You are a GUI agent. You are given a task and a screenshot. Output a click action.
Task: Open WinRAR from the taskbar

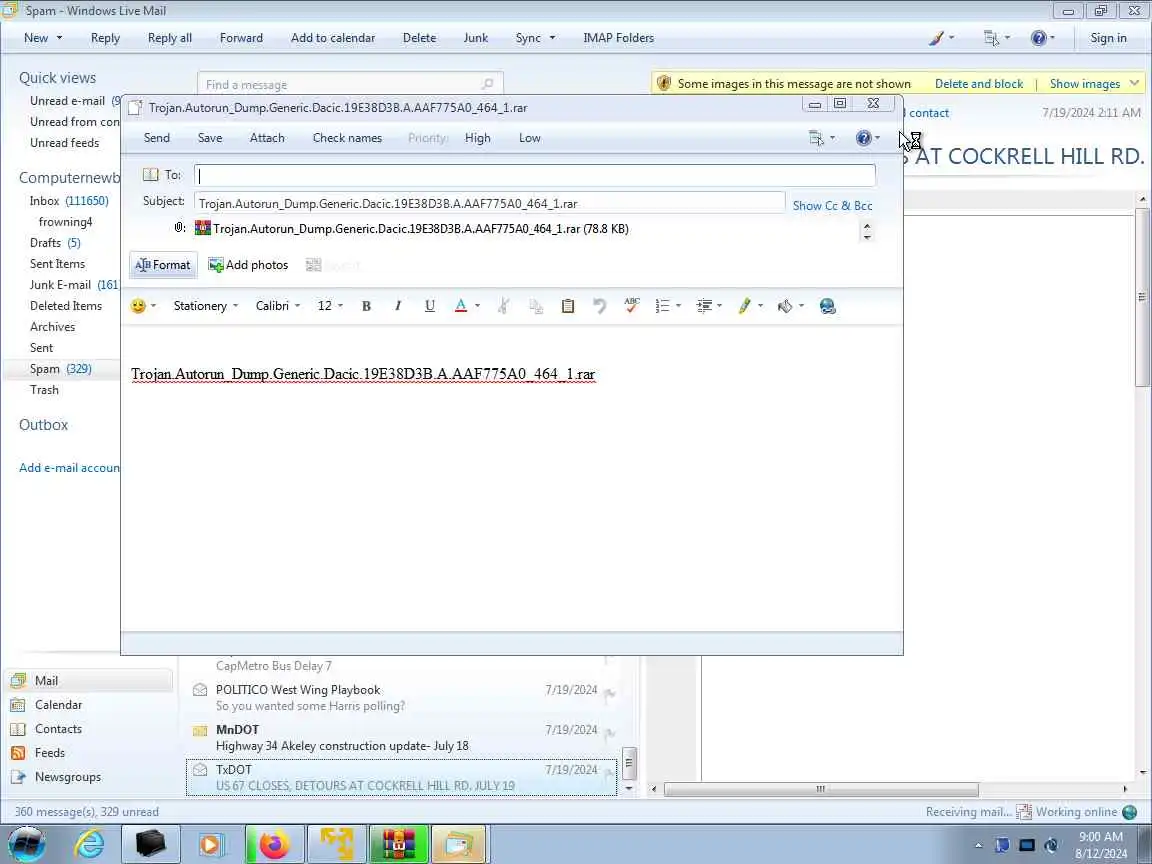397,844
